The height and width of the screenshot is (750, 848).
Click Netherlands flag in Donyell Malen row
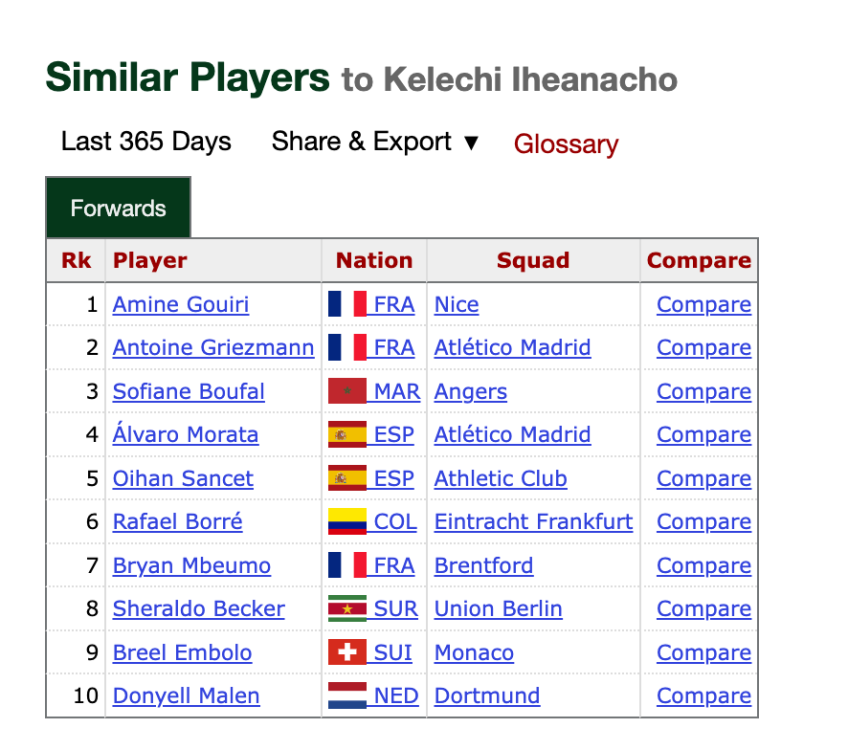tap(347, 696)
